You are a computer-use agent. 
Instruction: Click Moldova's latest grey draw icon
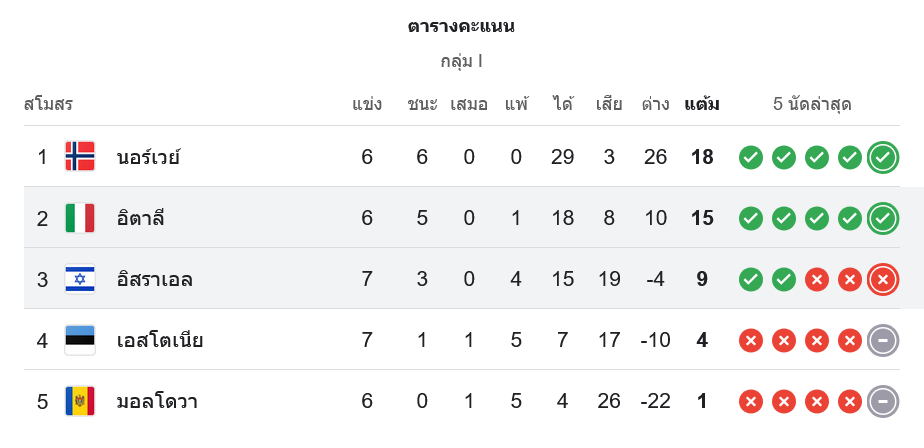tap(882, 401)
